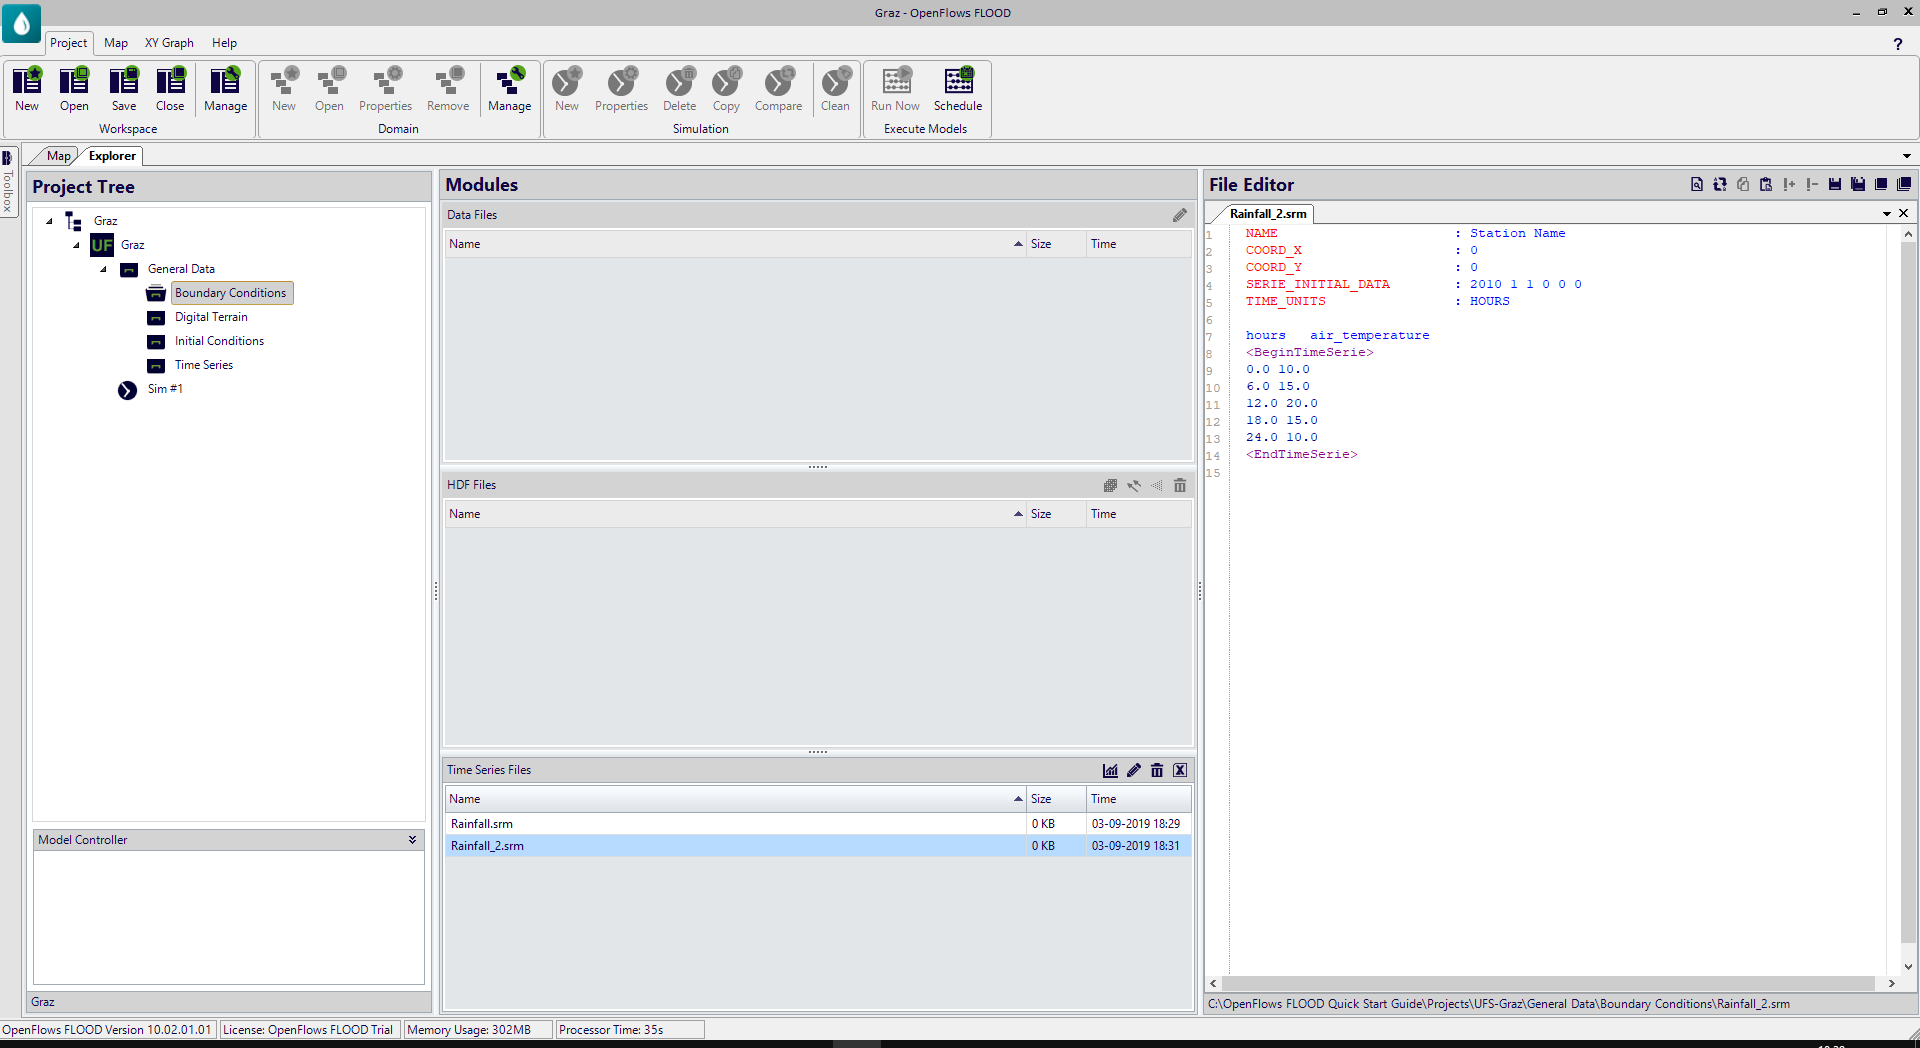This screenshot has height=1048, width=1920.
Task: Open the File Editor tab list dropdown
Action: click(x=1887, y=214)
